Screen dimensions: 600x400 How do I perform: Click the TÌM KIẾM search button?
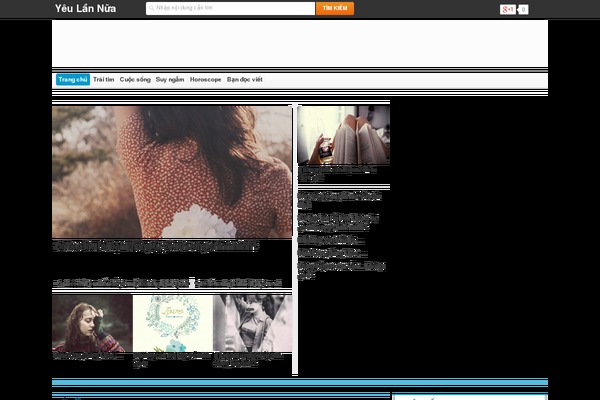pos(335,8)
